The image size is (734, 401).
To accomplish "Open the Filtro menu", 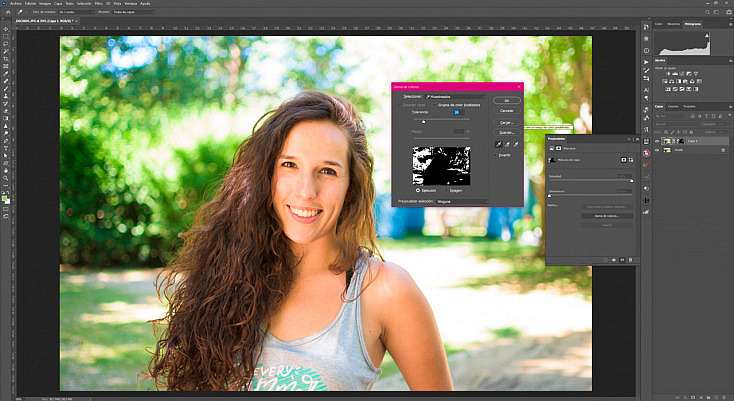I will [x=98, y=3].
